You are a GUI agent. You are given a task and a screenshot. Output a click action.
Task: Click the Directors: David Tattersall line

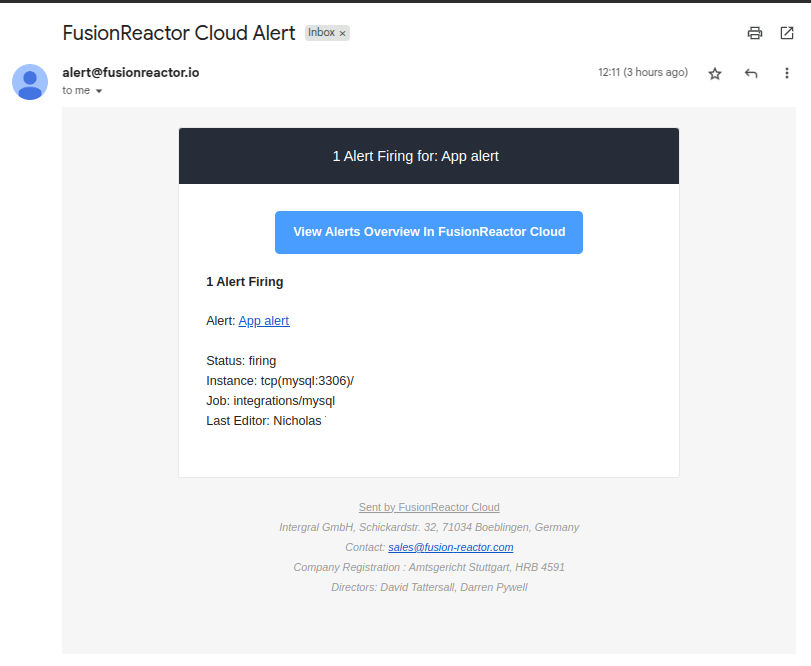tap(429, 587)
